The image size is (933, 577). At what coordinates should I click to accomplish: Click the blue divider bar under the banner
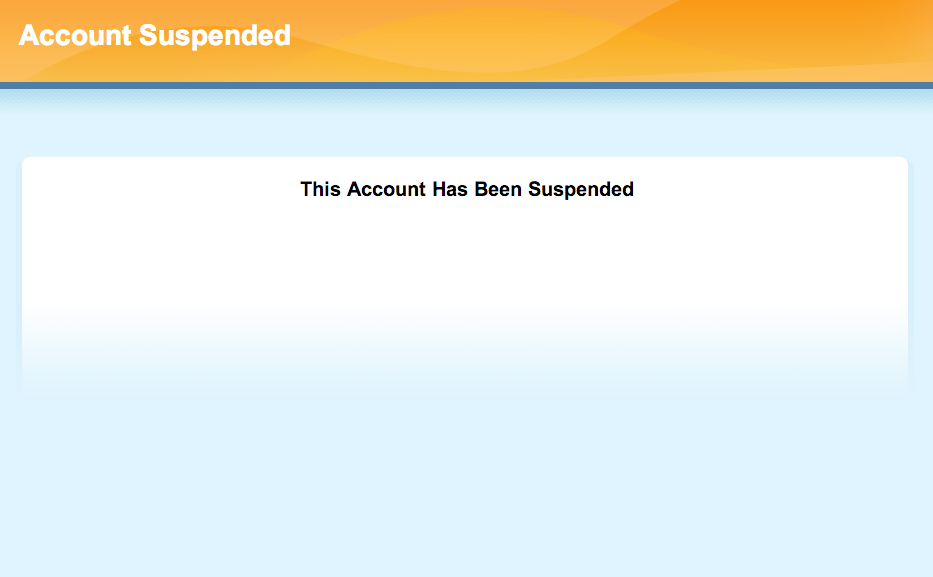point(466,86)
